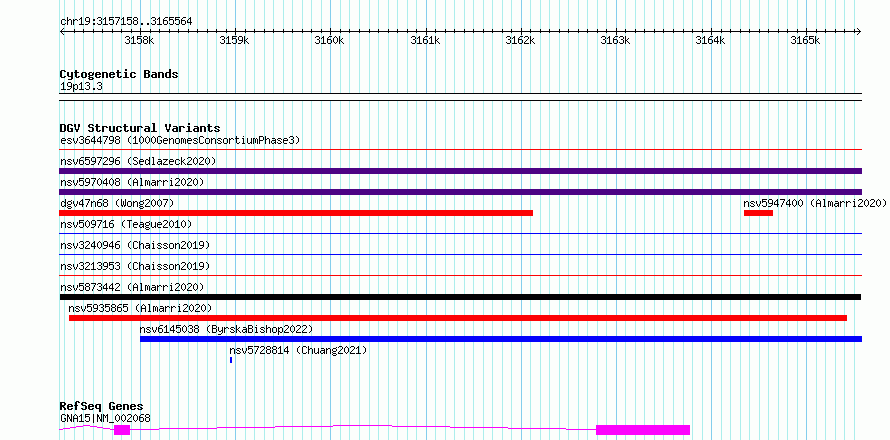Open nsv509716 (Teague2010) label

126,224
